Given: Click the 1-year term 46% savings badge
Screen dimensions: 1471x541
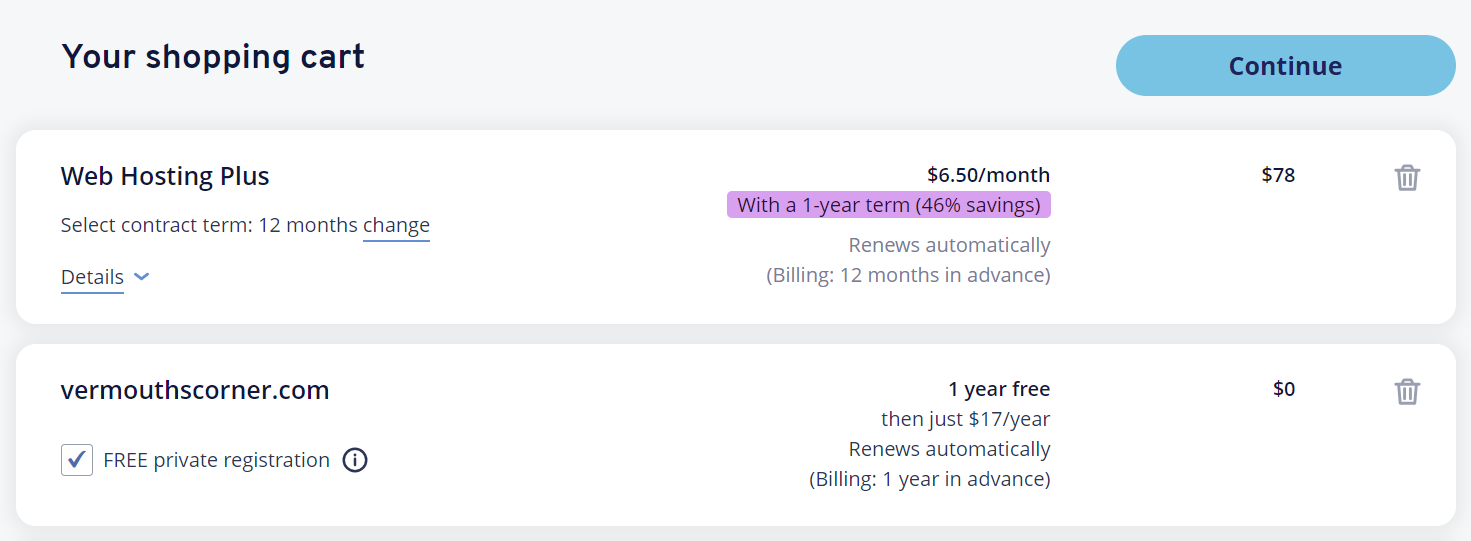Looking at the screenshot, I should point(888,205).
